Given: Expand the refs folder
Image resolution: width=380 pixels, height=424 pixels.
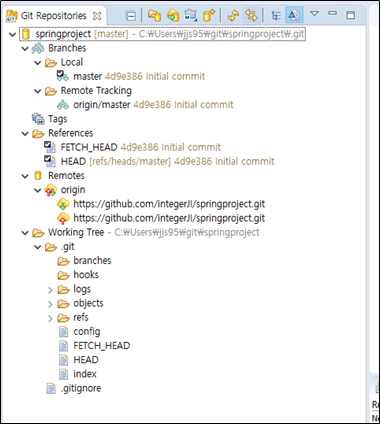Looking at the screenshot, I should [x=50, y=318].
